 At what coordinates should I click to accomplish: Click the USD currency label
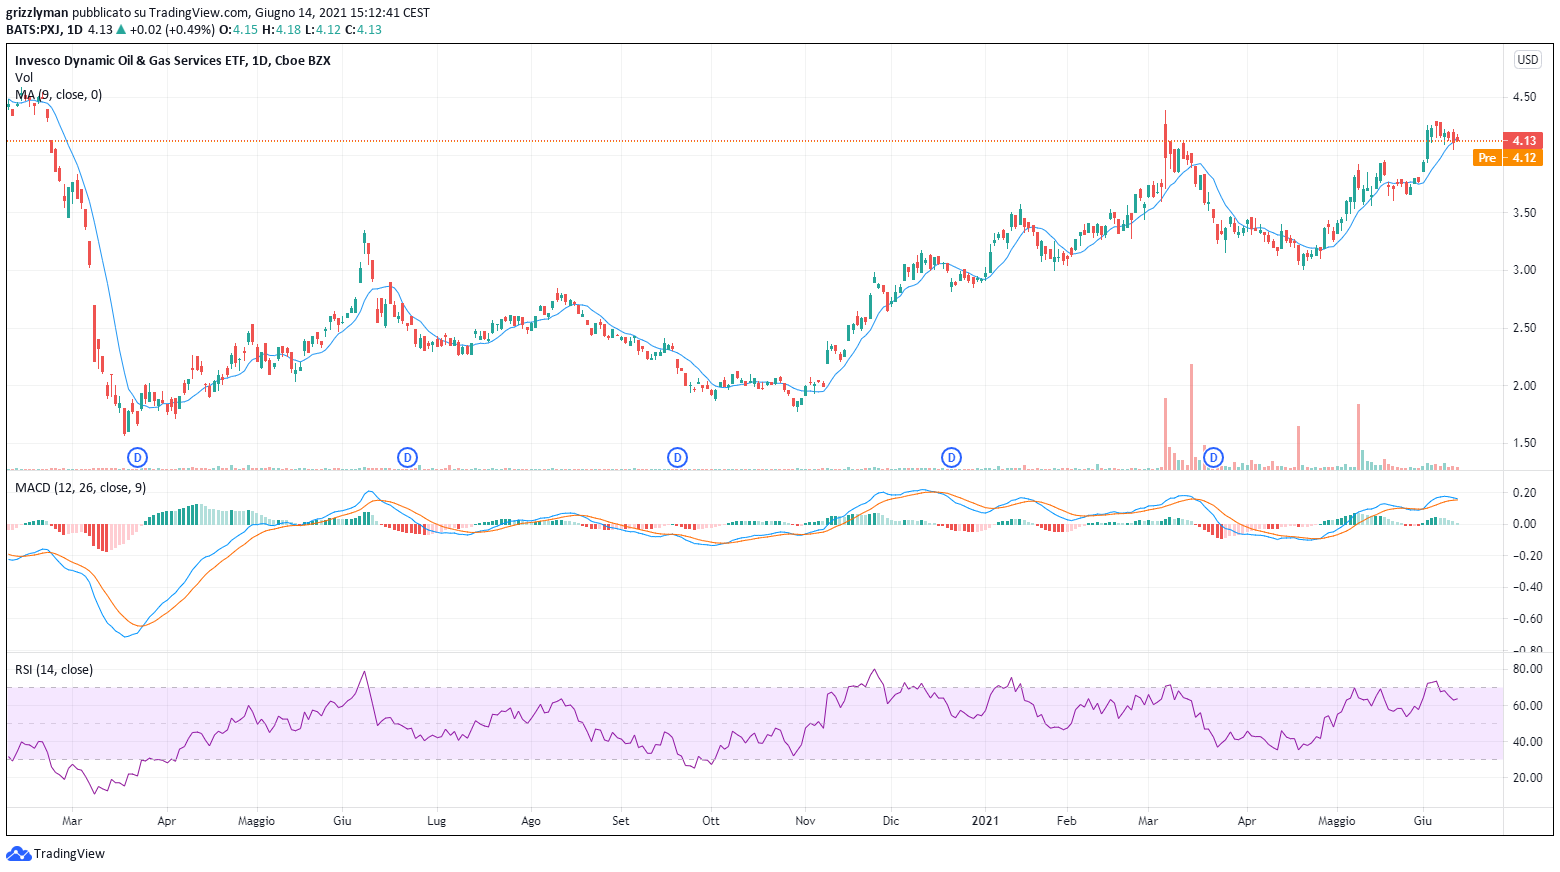[1527, 60]
